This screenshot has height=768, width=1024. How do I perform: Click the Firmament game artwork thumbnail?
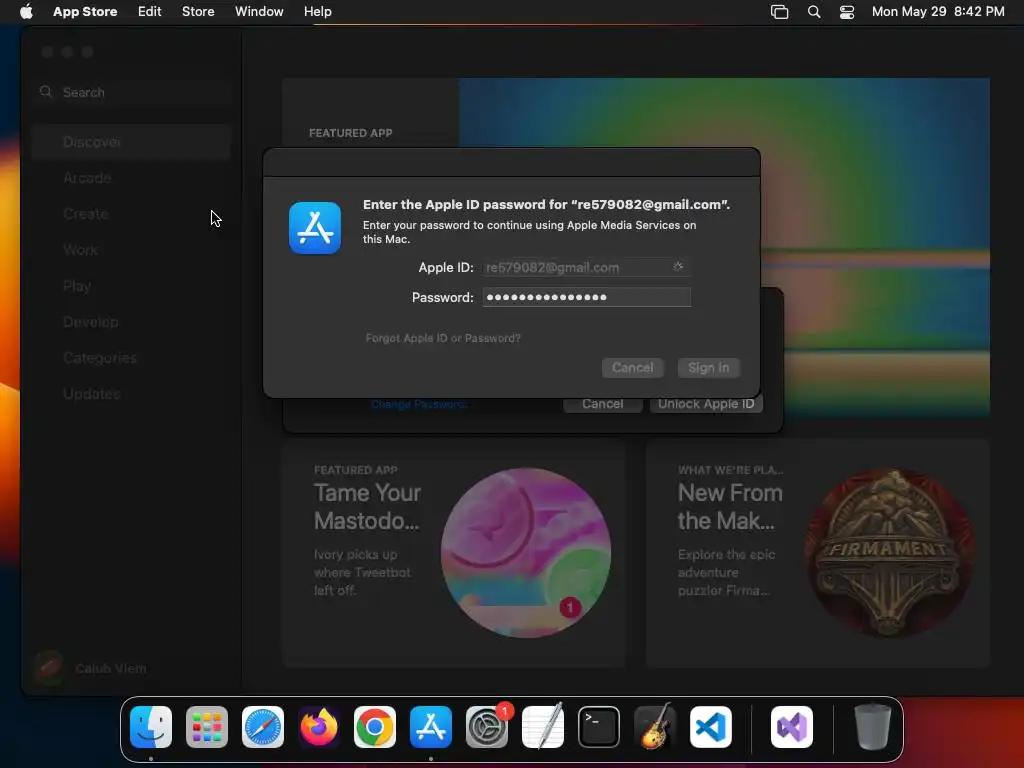[x=889, y=552]
